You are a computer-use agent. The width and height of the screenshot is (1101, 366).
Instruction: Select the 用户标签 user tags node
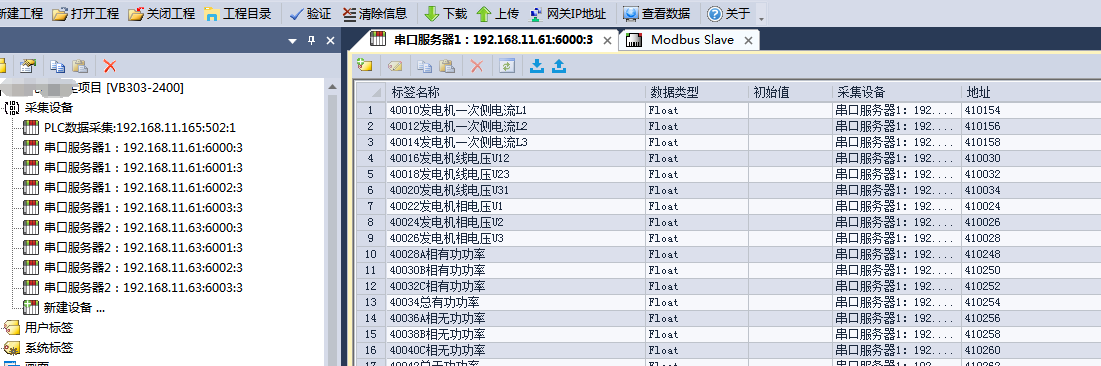pyautogui.click(x=48, y=327)
